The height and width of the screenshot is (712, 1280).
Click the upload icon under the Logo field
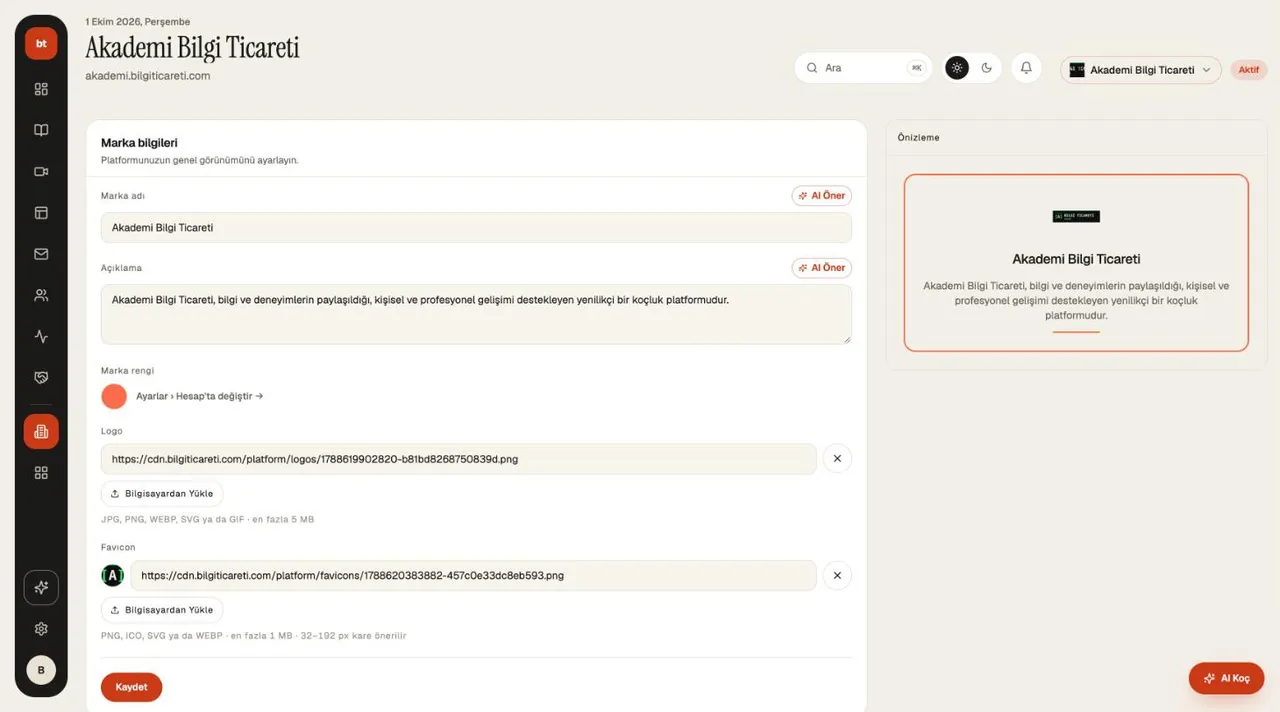[115, 494]
